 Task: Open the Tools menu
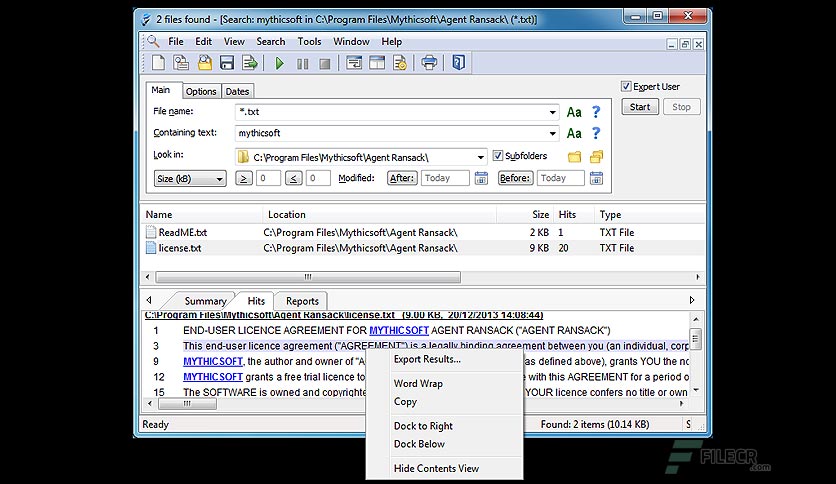point(309,42)
